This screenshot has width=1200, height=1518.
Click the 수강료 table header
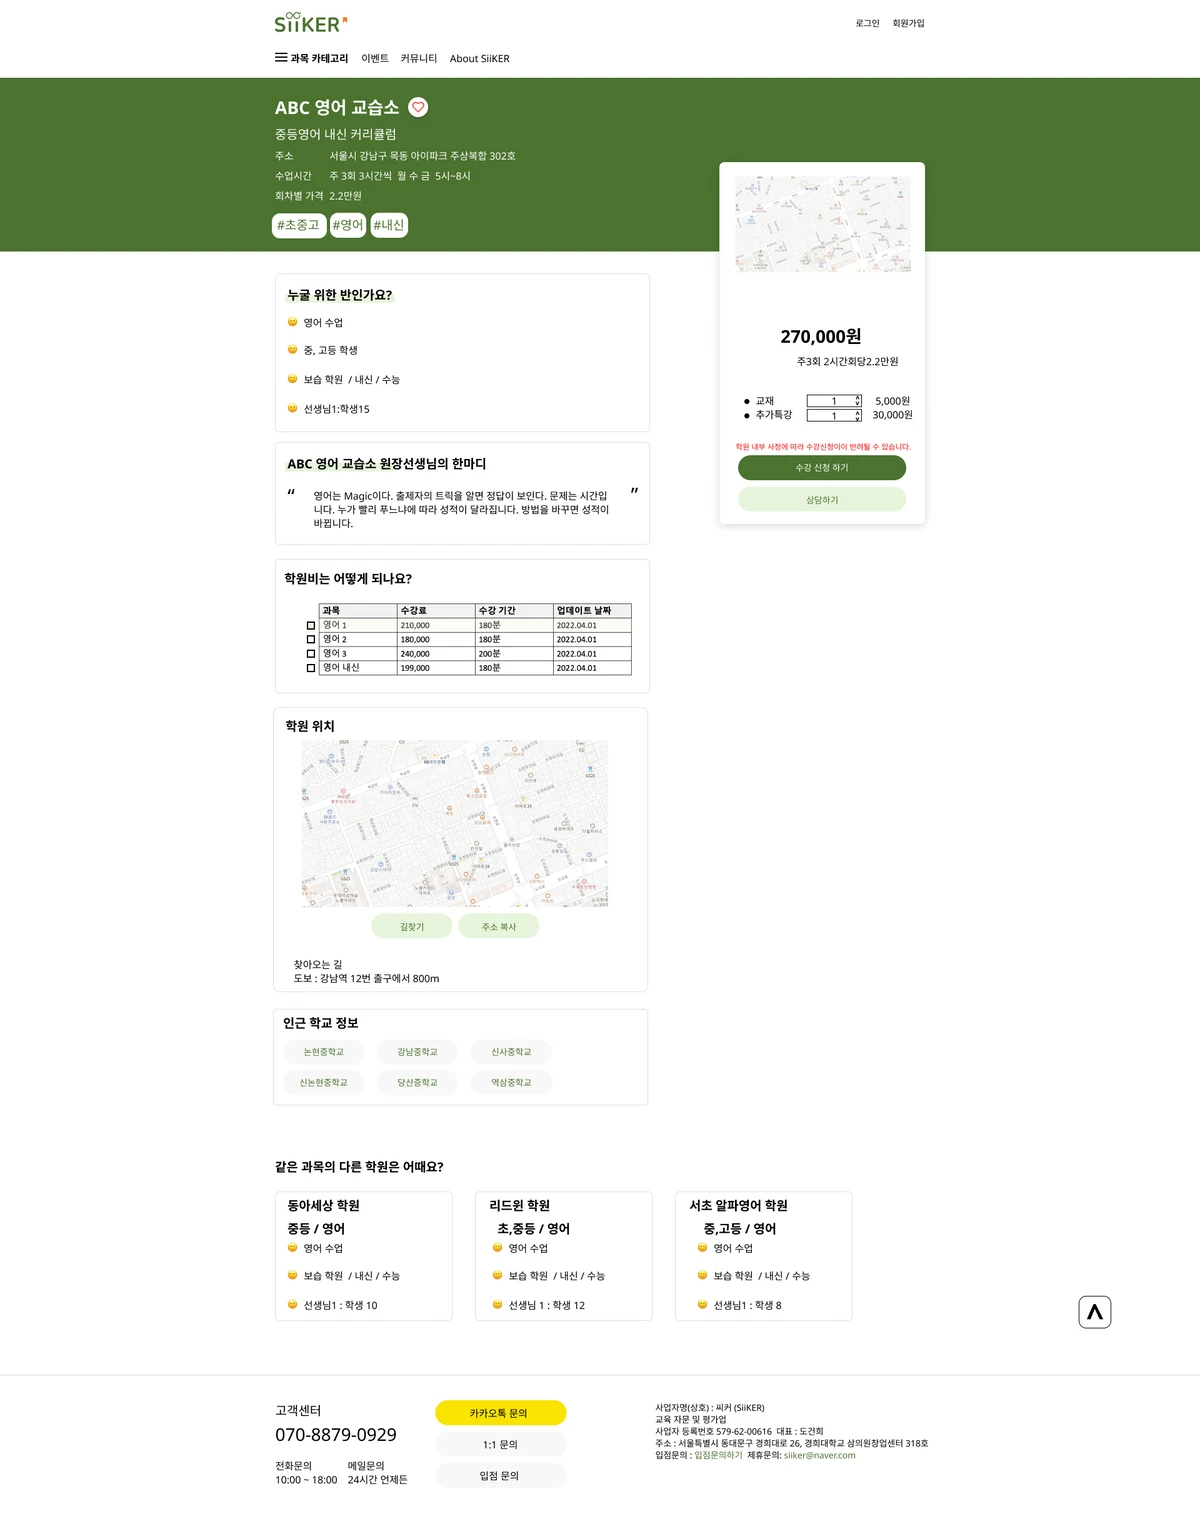coord(436,610)
